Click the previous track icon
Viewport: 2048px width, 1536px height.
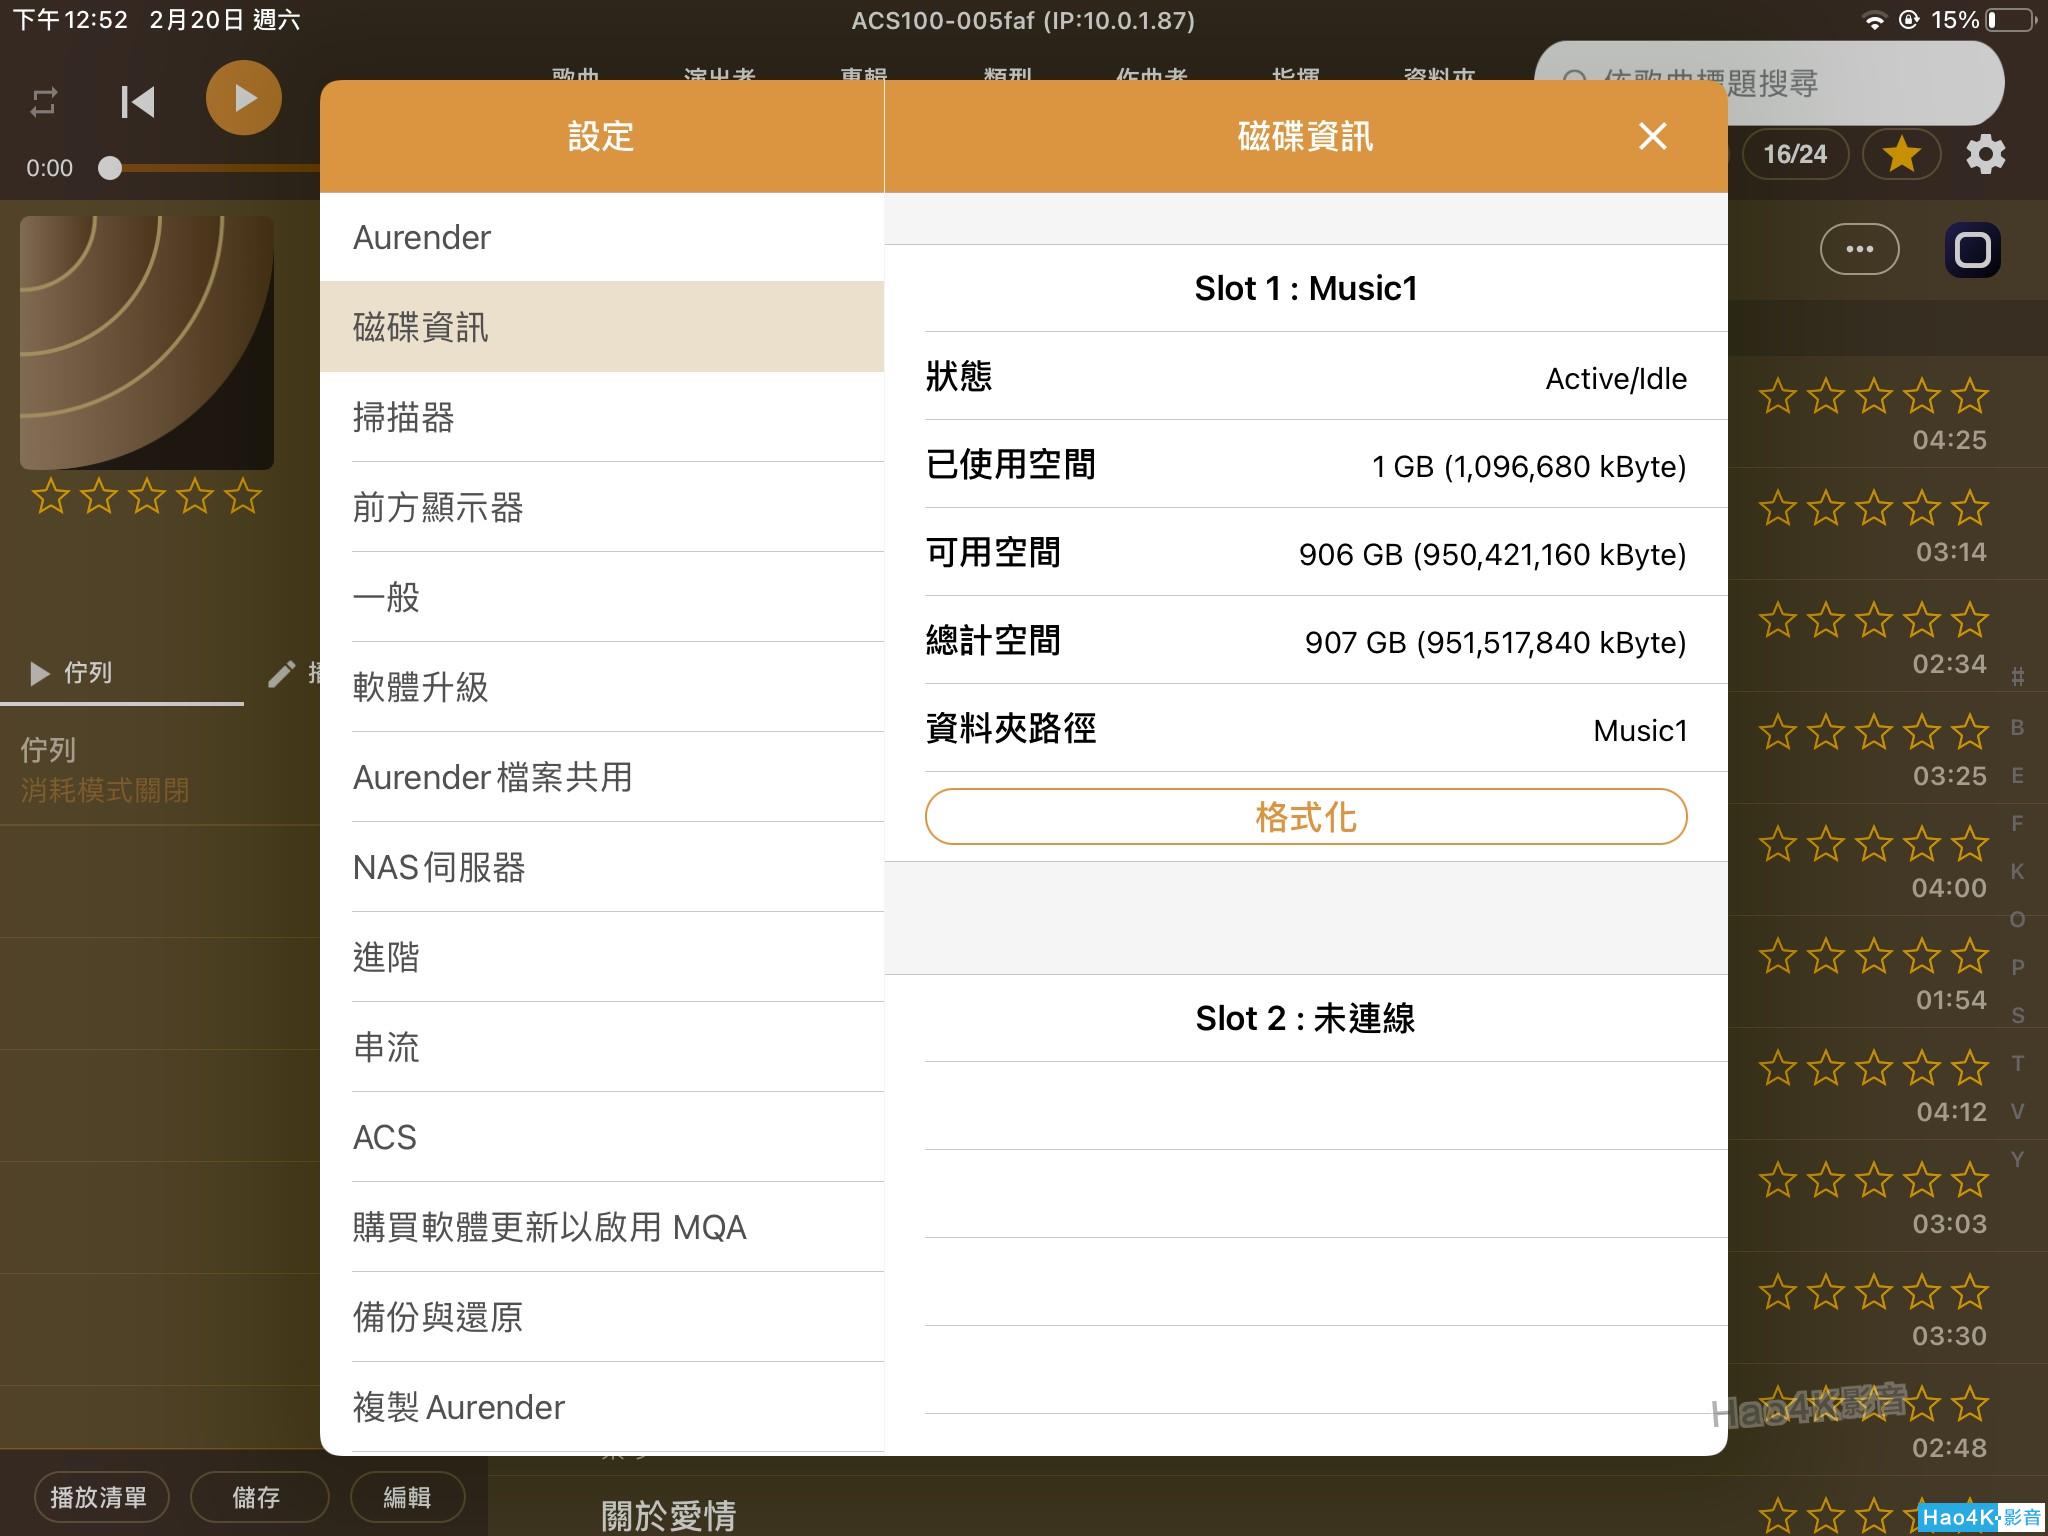click(138, 101)
